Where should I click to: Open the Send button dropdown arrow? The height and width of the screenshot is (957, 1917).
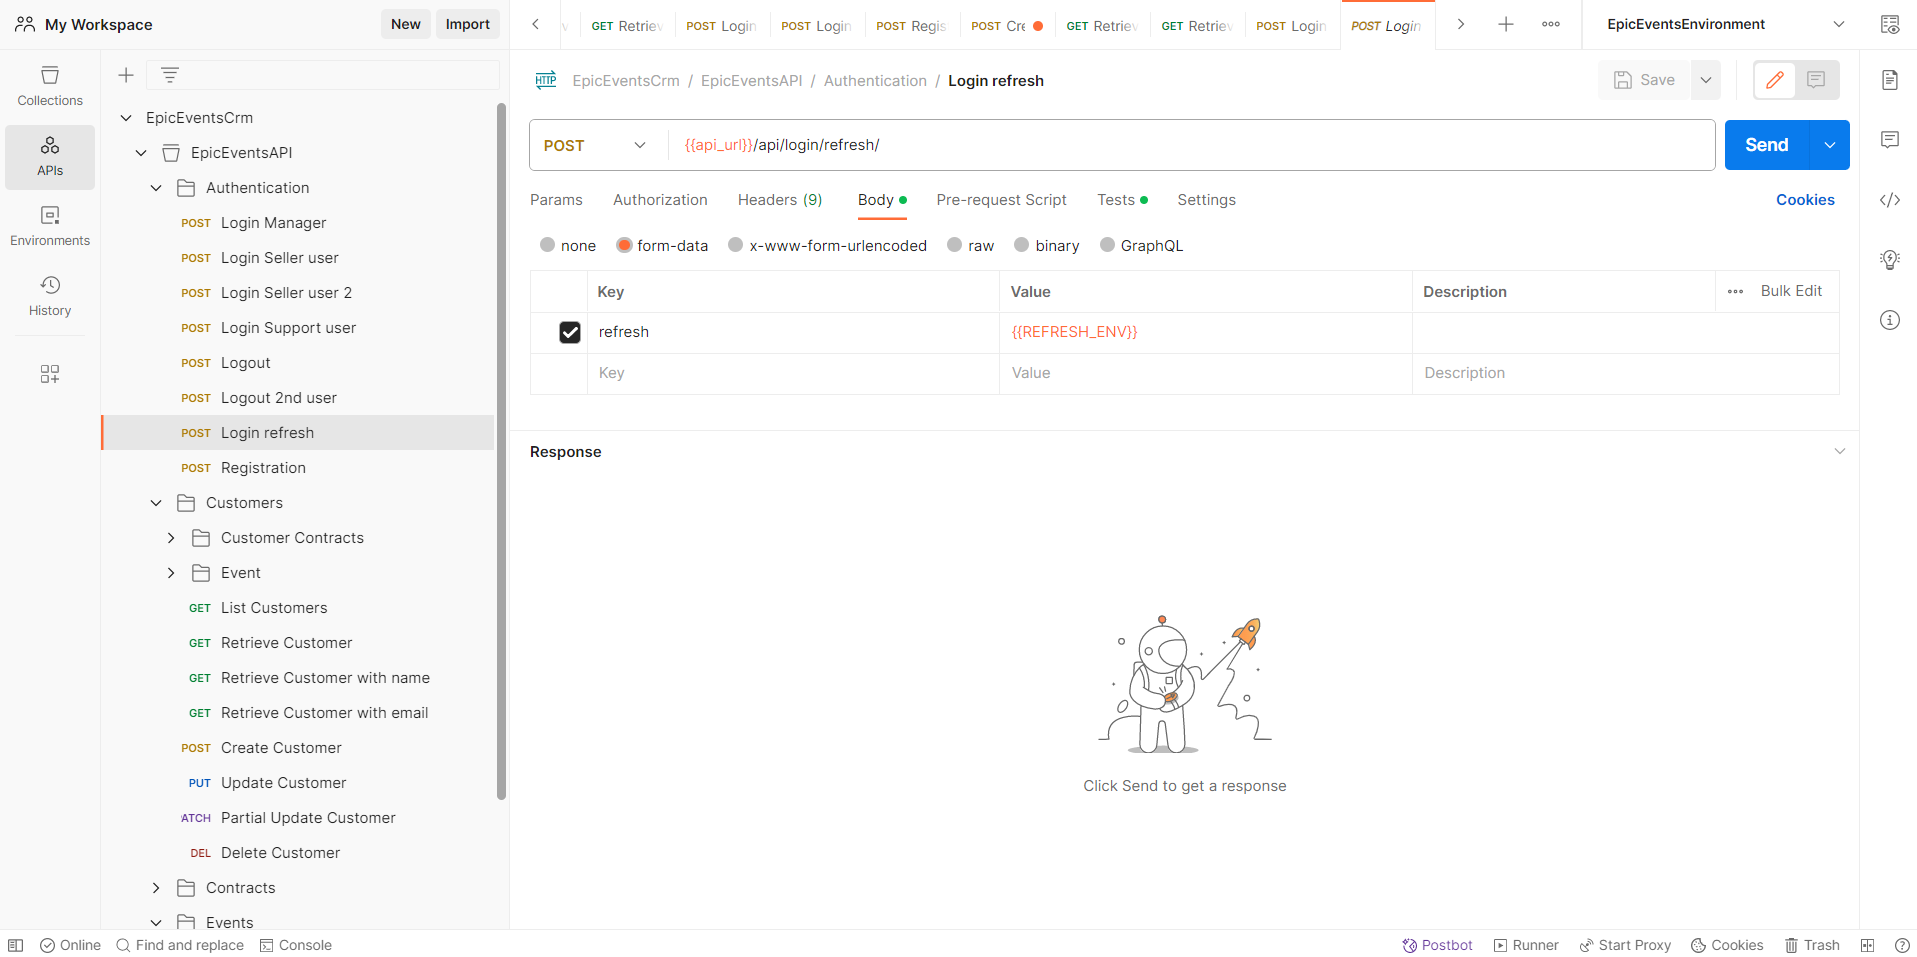click(x=1829, y=145)
